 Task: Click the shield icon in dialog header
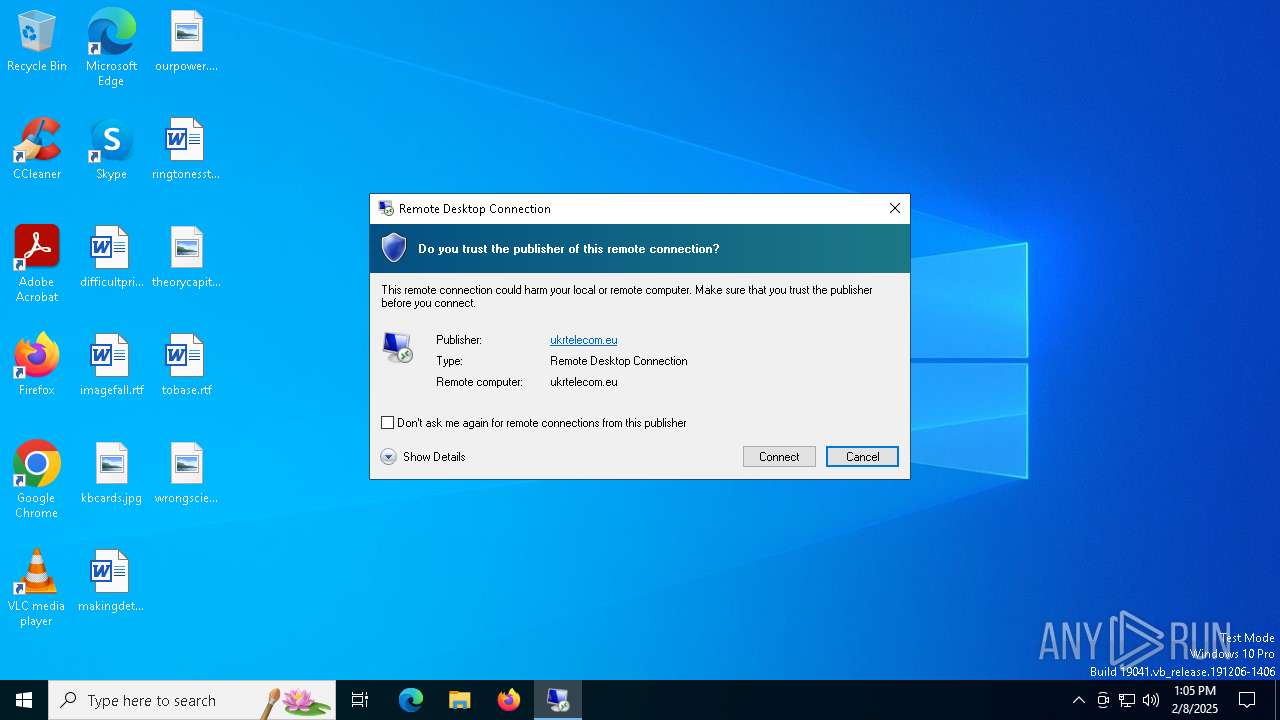[394, 248]
